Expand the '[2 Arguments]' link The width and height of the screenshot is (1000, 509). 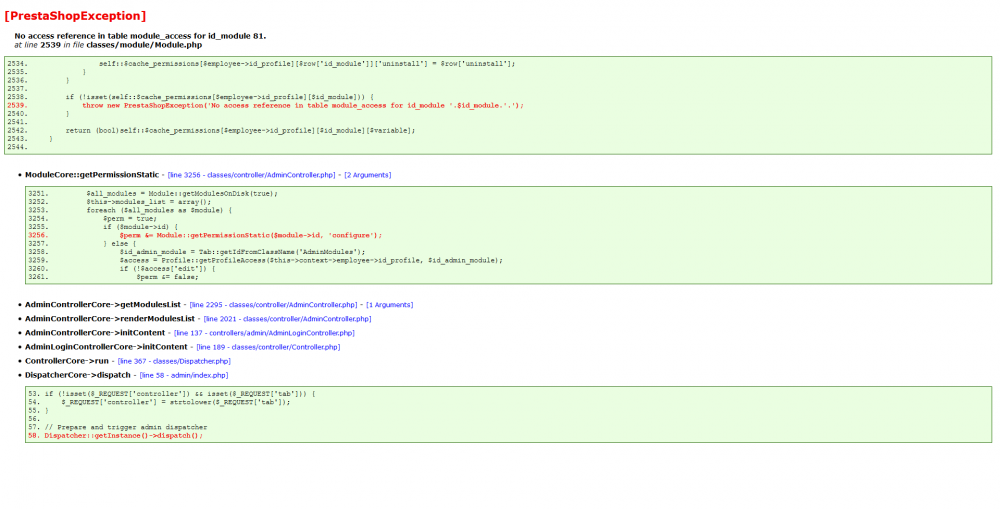[368, 175]
